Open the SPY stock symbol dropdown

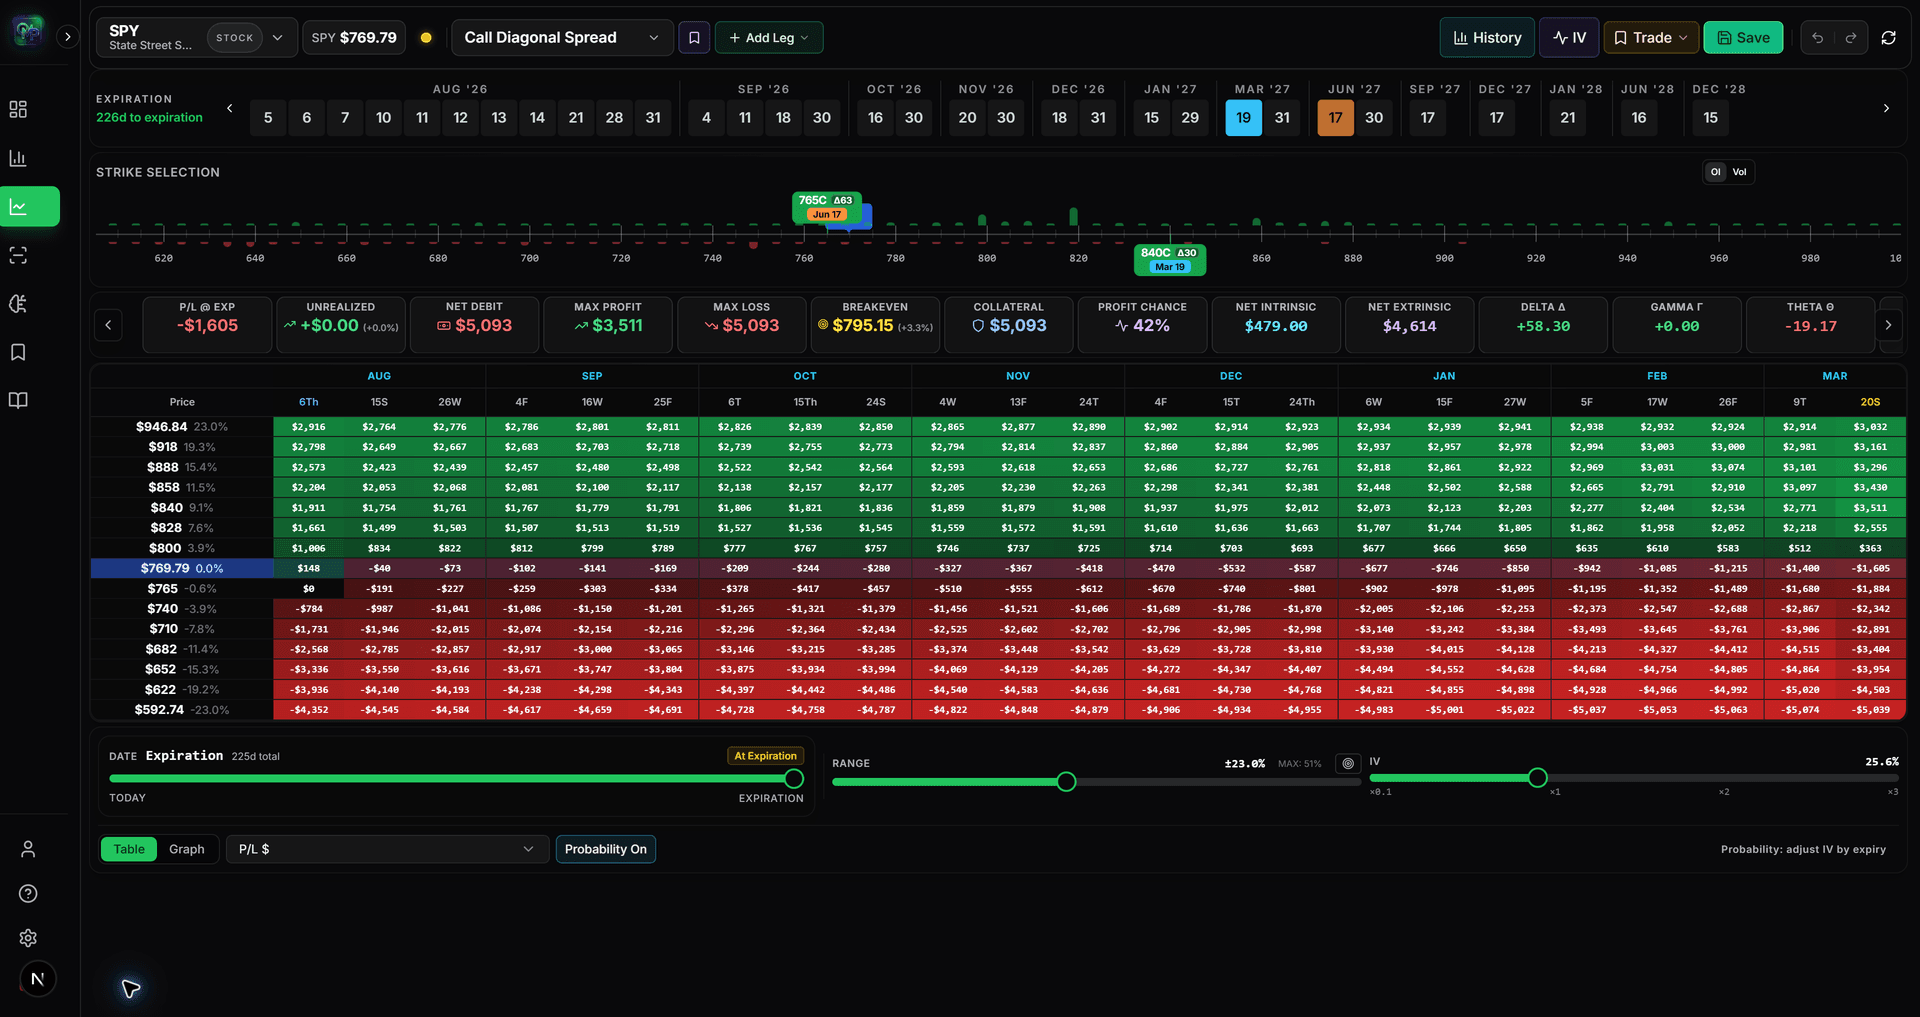(x=197, y=38)
